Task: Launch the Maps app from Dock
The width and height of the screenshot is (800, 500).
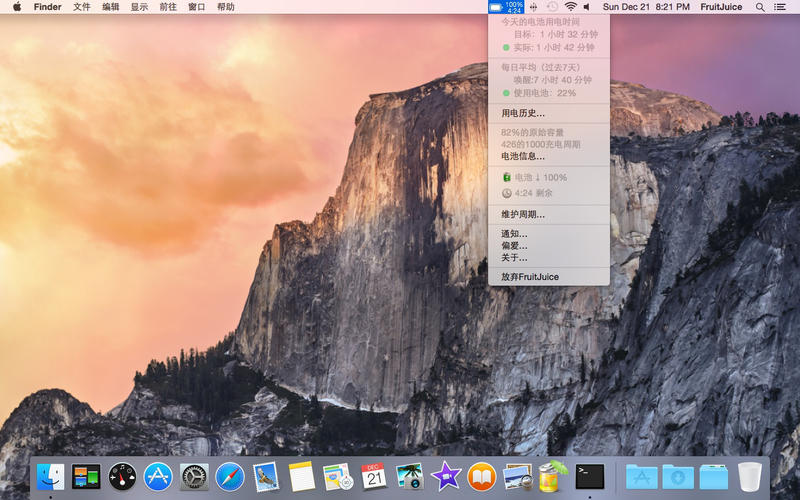Action: (x=338, y=477)
